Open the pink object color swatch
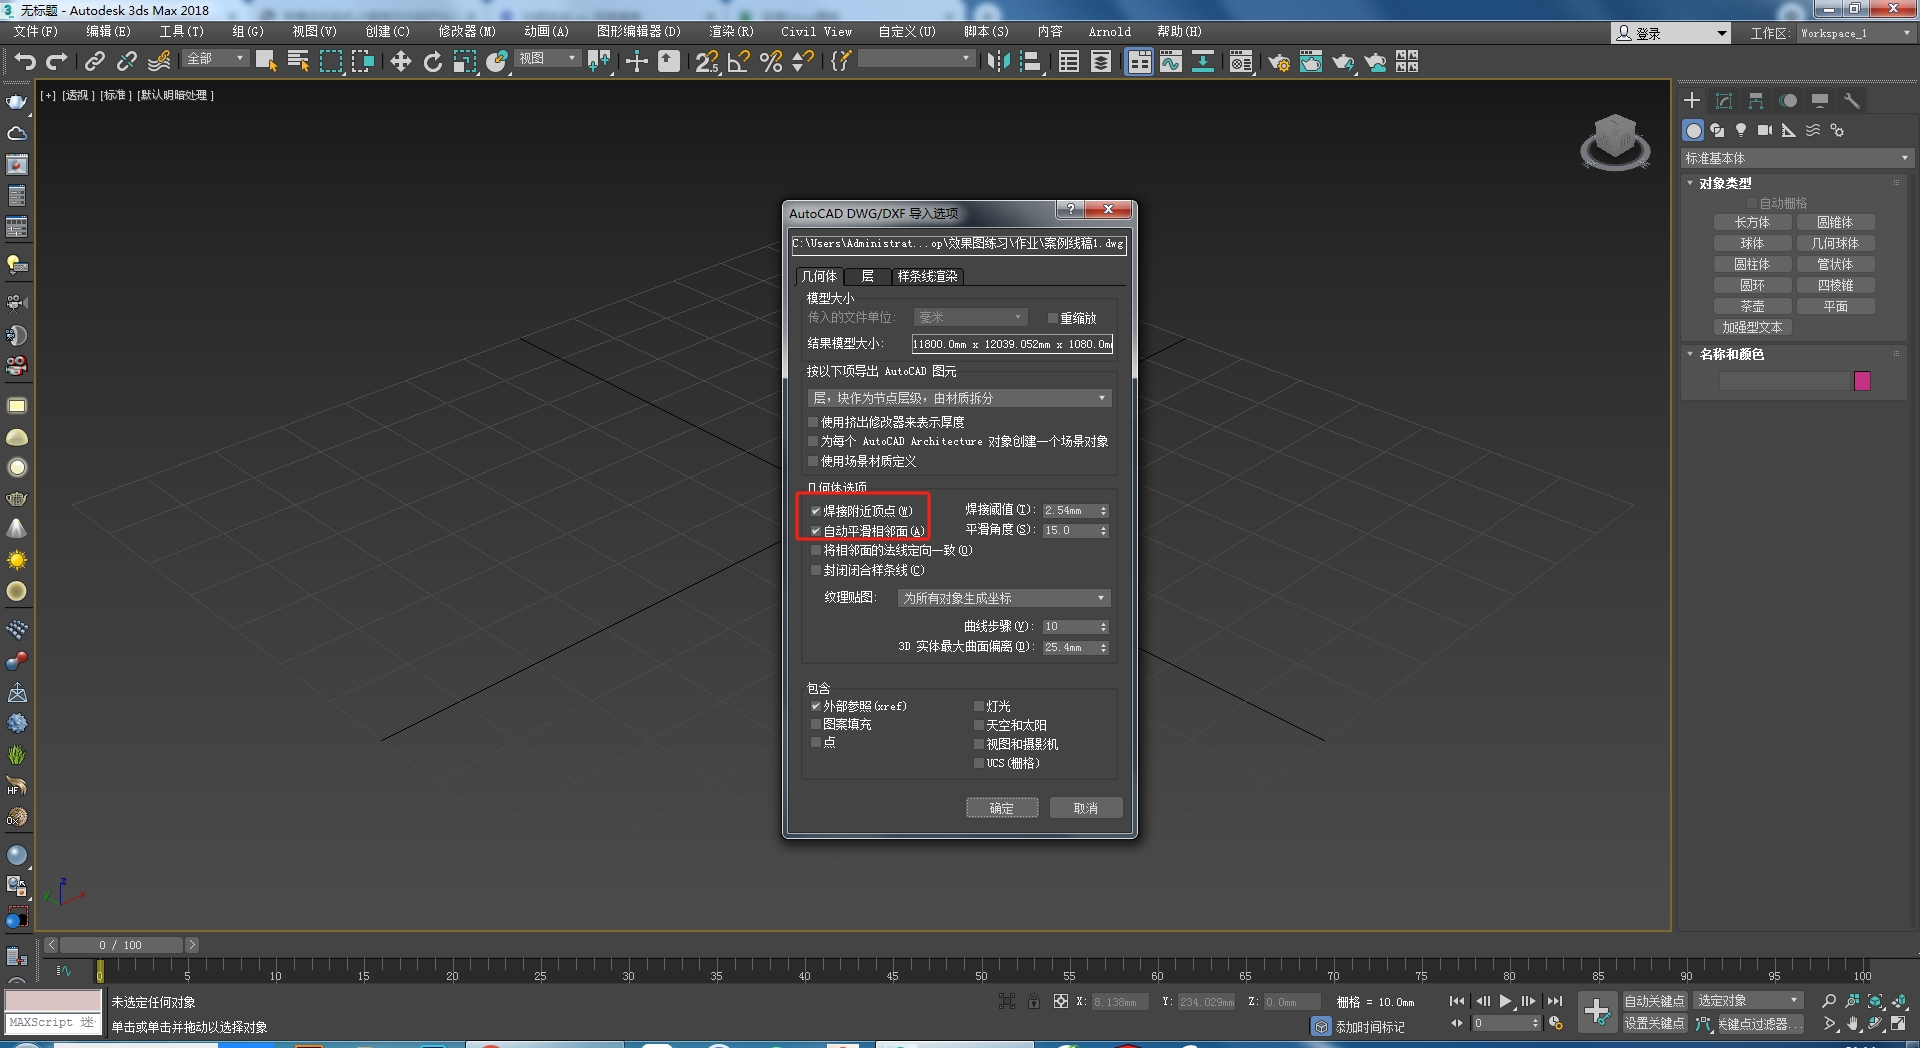The height and width of the screenshot is (1048, 1920). click(x=1862, y=381)
